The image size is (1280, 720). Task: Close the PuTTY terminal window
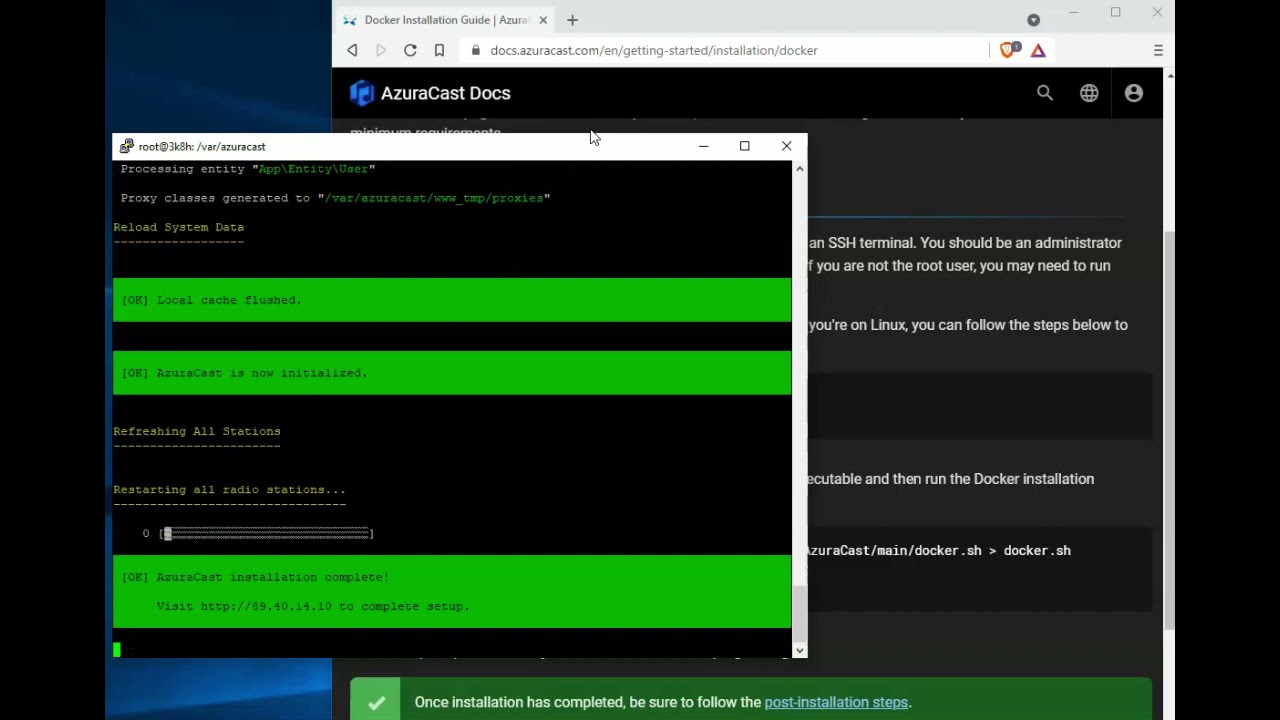coord(786,146)
